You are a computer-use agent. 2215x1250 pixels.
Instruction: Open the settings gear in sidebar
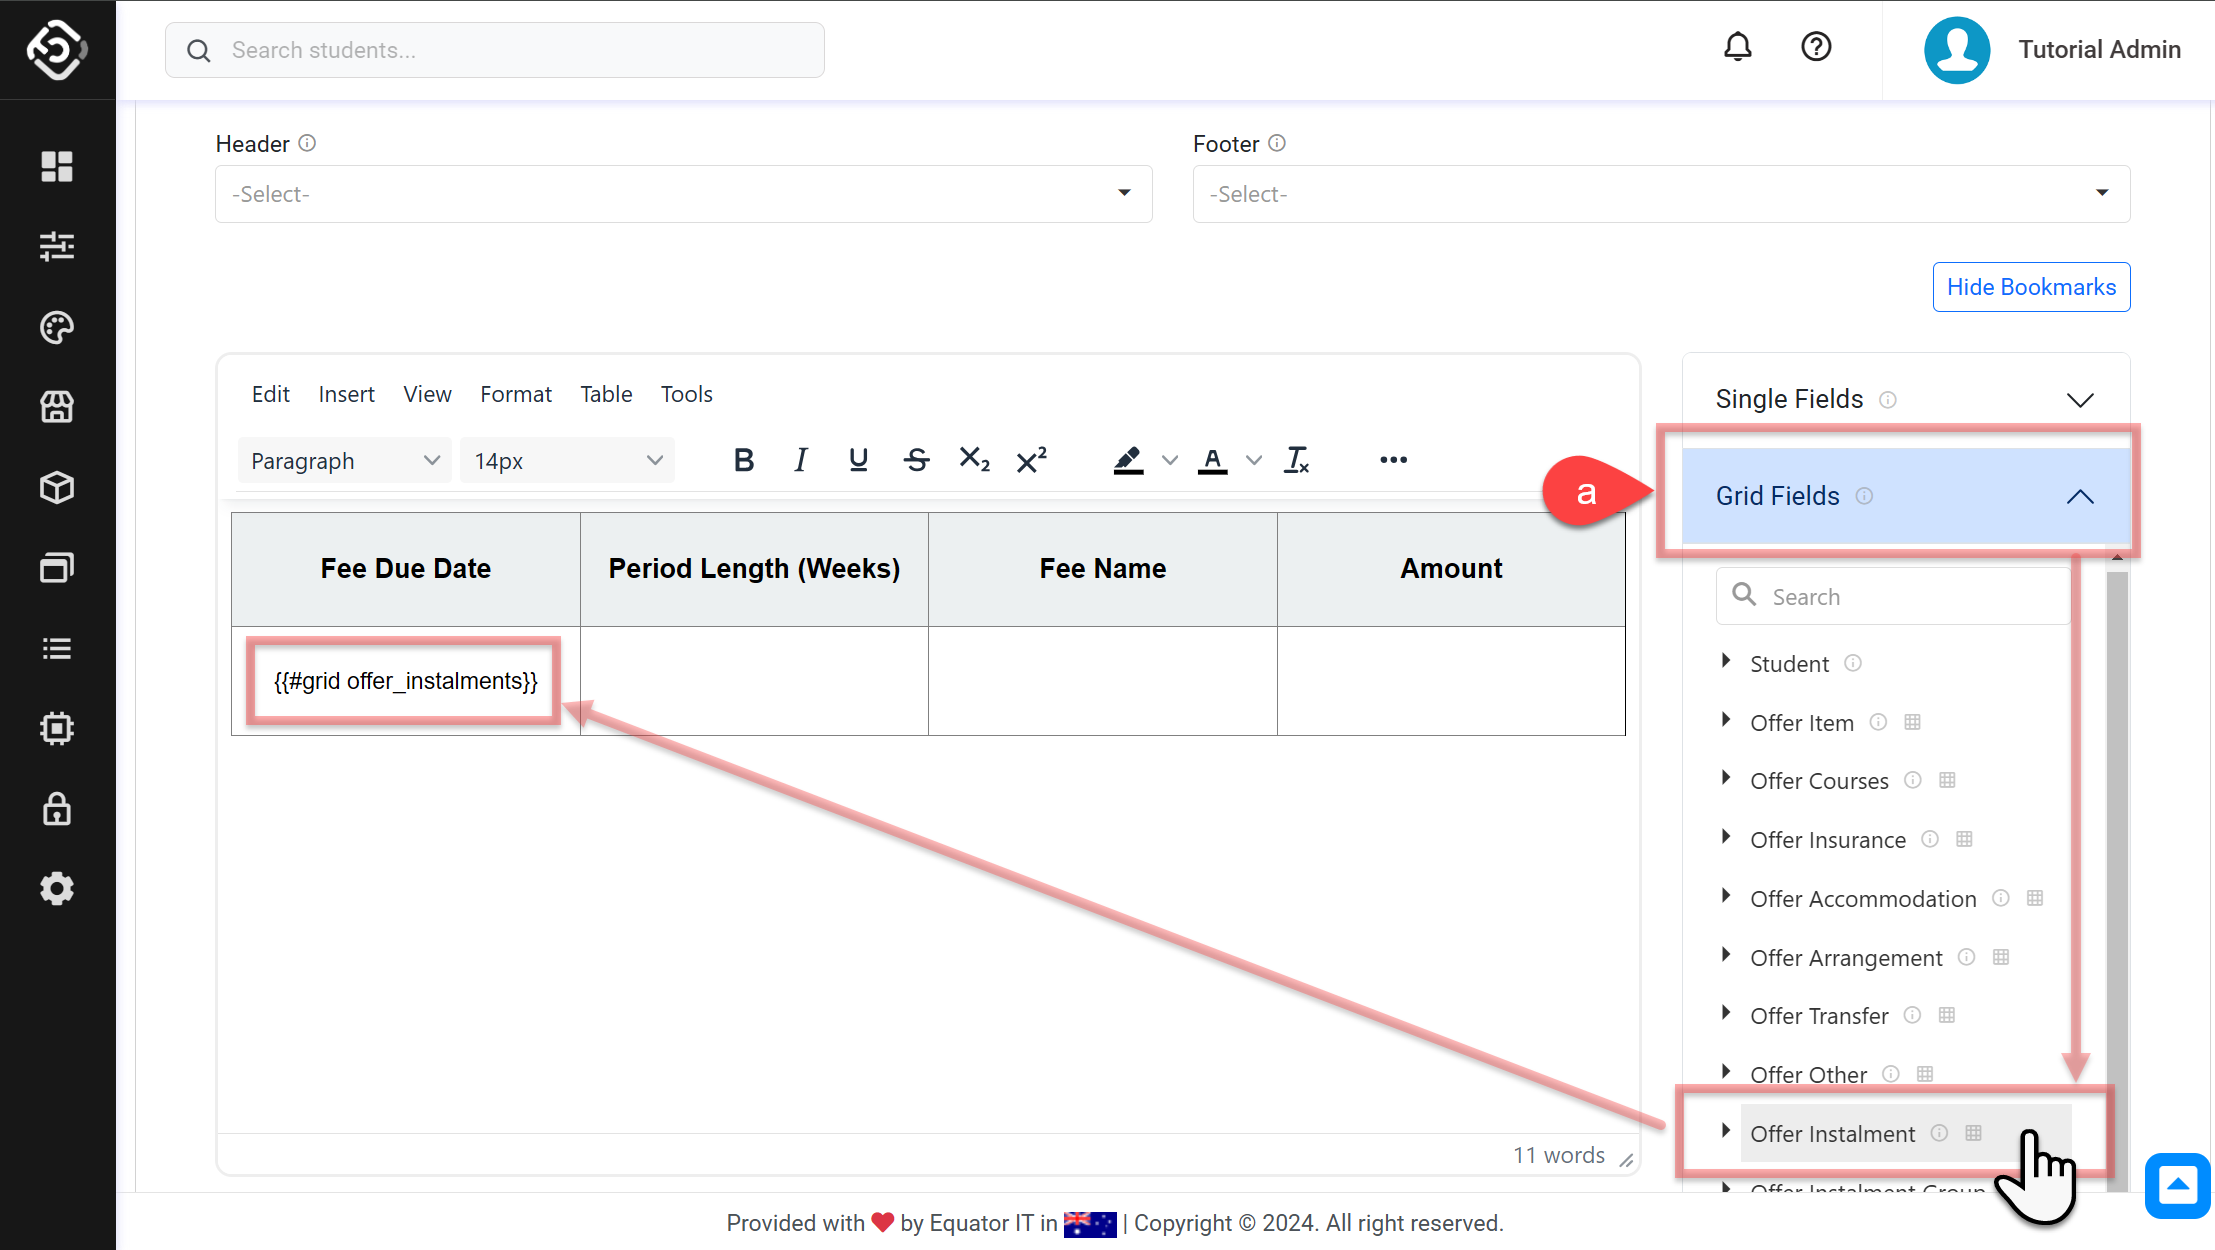(x=57, y=888)
